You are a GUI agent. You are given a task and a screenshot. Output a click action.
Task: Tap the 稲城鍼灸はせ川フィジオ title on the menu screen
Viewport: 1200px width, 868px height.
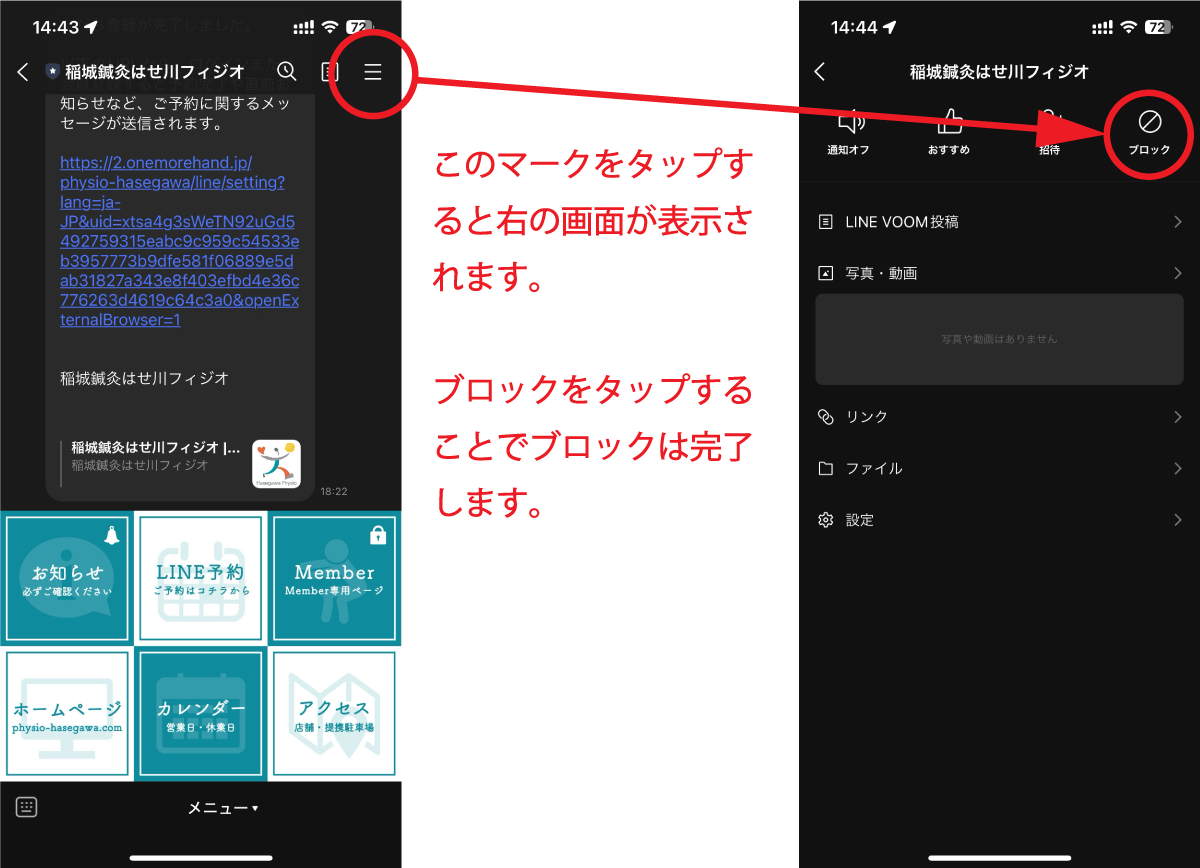(x=999, y=72)
